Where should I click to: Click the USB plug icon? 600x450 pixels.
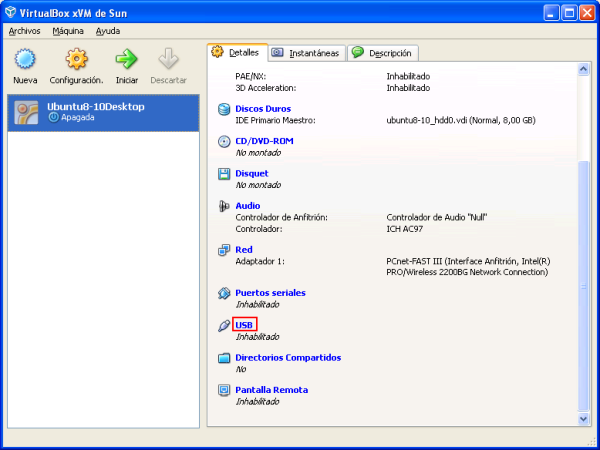pyautogui.click(x=224, y=325)
